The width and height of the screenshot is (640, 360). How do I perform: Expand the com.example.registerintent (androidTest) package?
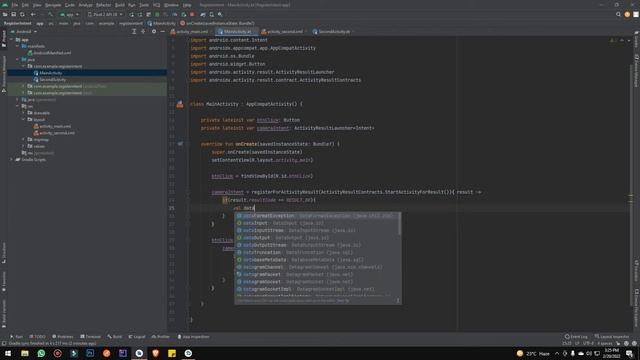23,87
